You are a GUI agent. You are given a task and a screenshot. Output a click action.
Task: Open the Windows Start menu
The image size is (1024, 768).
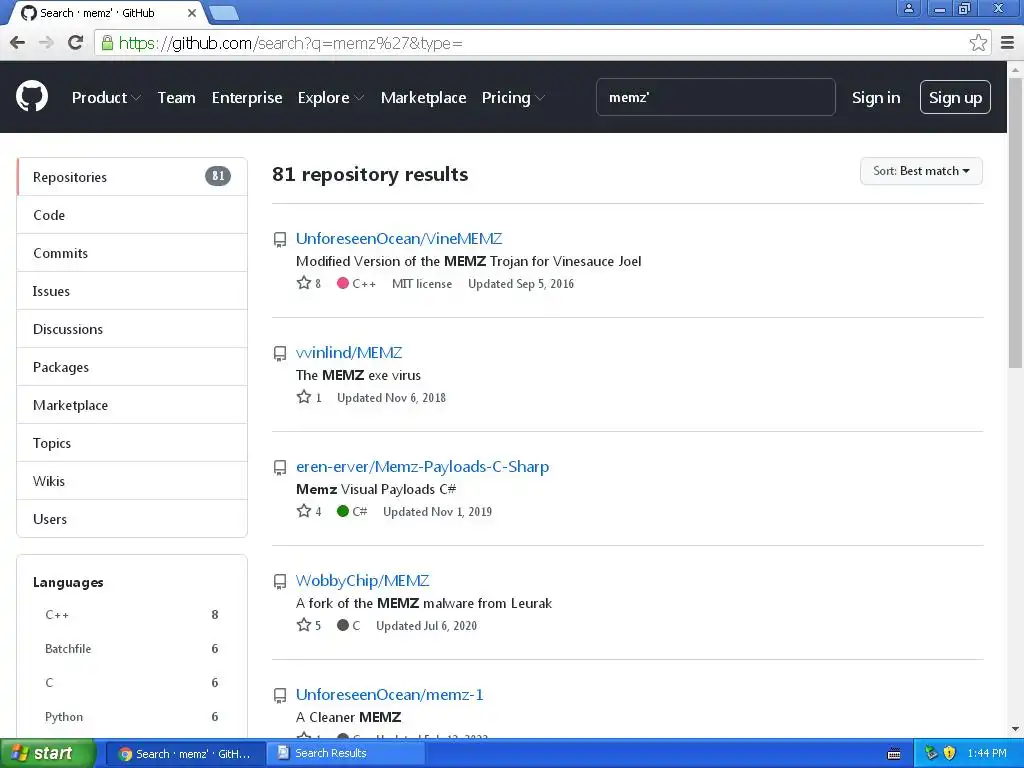tap(47, 753)
